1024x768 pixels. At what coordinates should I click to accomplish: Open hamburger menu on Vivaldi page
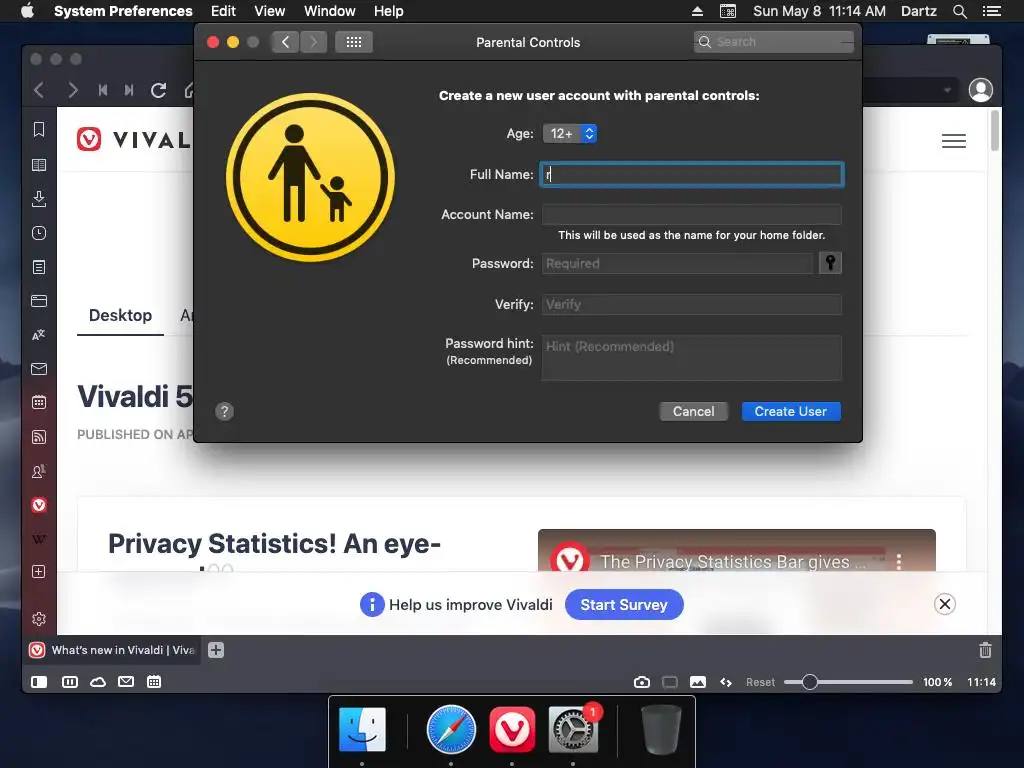click(953, 141)
